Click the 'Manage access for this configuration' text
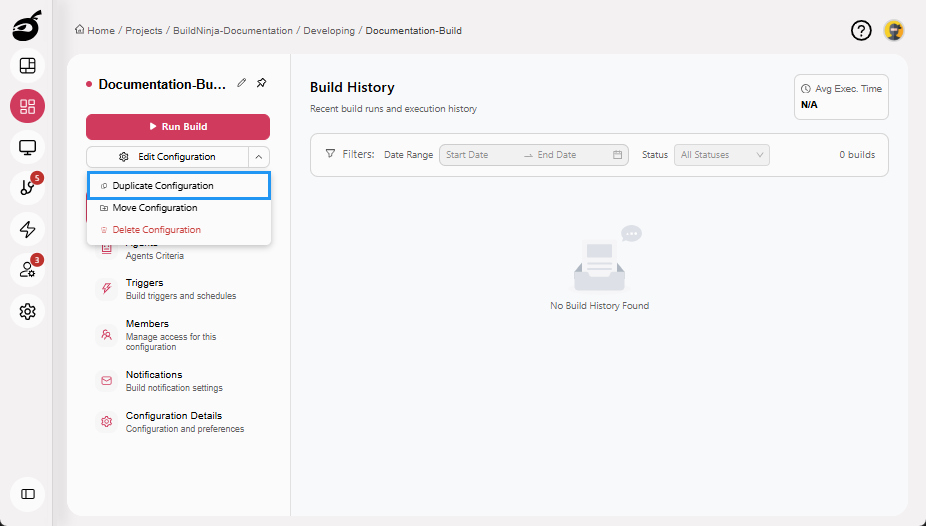The height and width of the screenshot is (526, 926). point(171,342)
